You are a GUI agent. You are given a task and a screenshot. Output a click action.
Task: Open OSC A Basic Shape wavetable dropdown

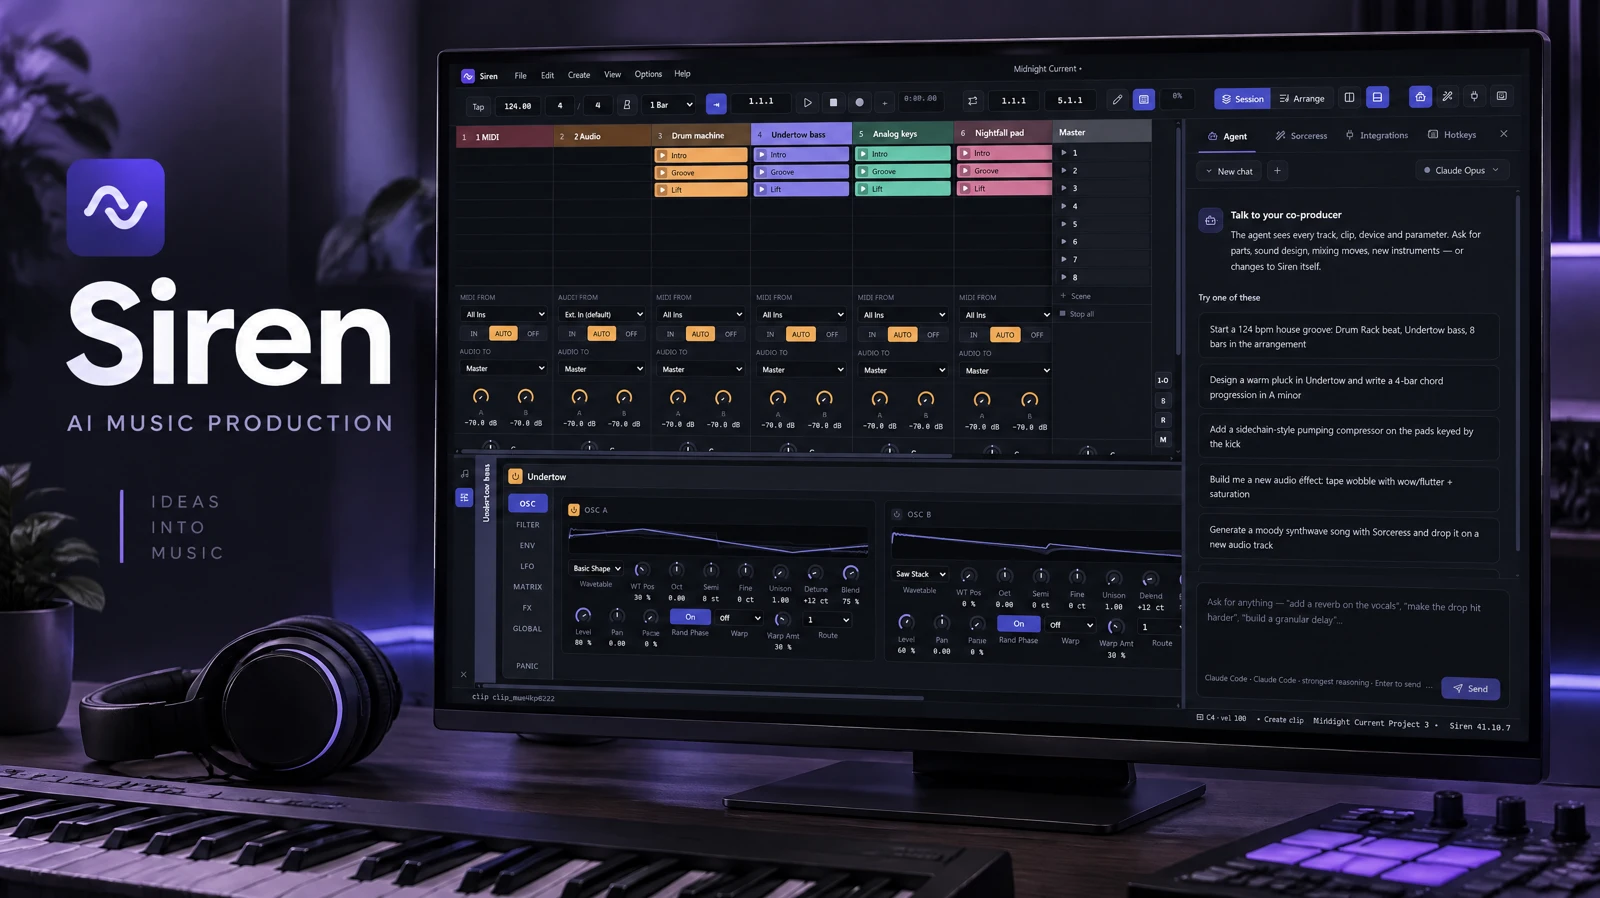(597, 569)
